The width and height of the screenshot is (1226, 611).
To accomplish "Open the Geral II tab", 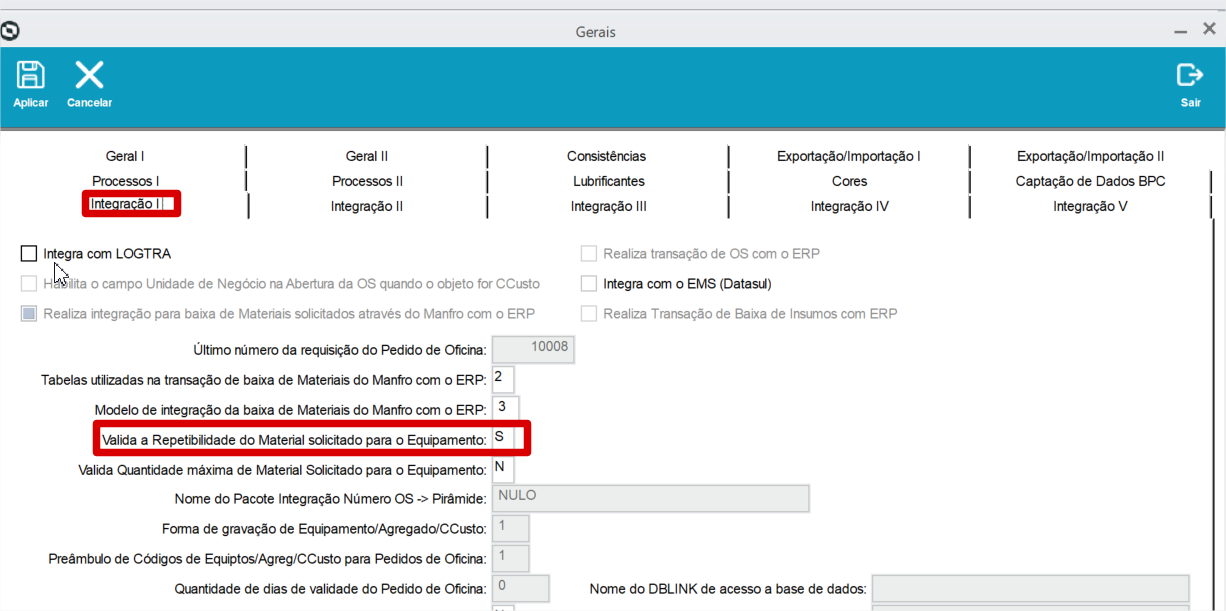I will 367,156.
